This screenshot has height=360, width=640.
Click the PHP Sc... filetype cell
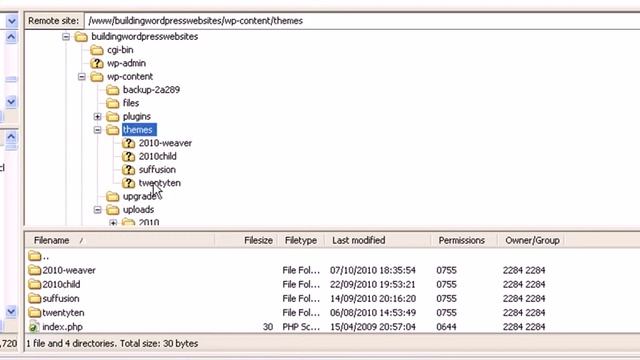[301, 327]
